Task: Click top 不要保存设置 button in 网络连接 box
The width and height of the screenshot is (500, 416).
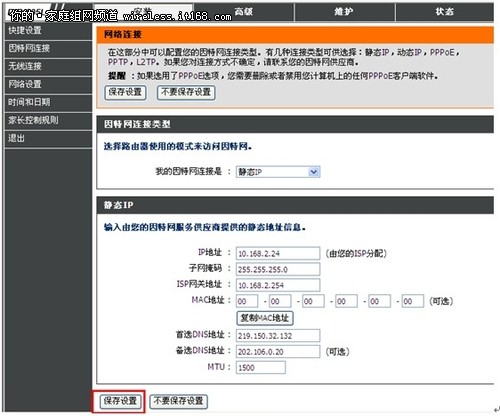Action: [186, 92]
